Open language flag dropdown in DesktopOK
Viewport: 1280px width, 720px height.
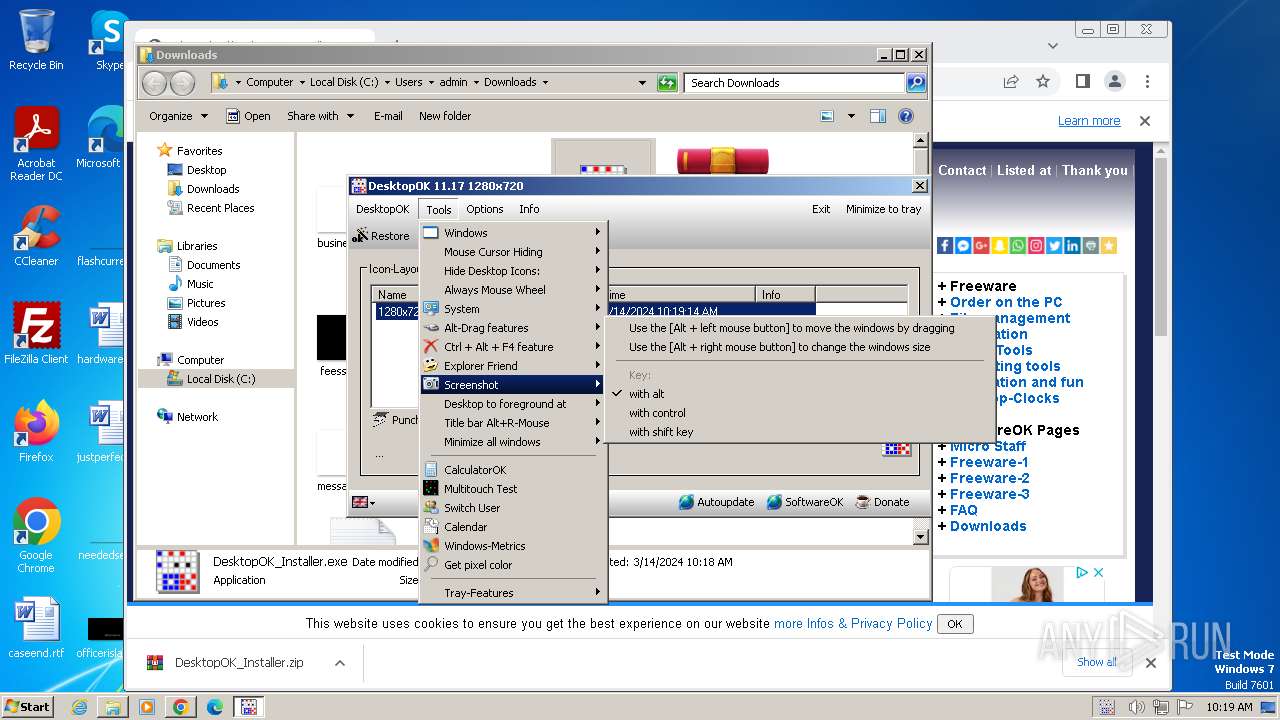pos(364,502)
